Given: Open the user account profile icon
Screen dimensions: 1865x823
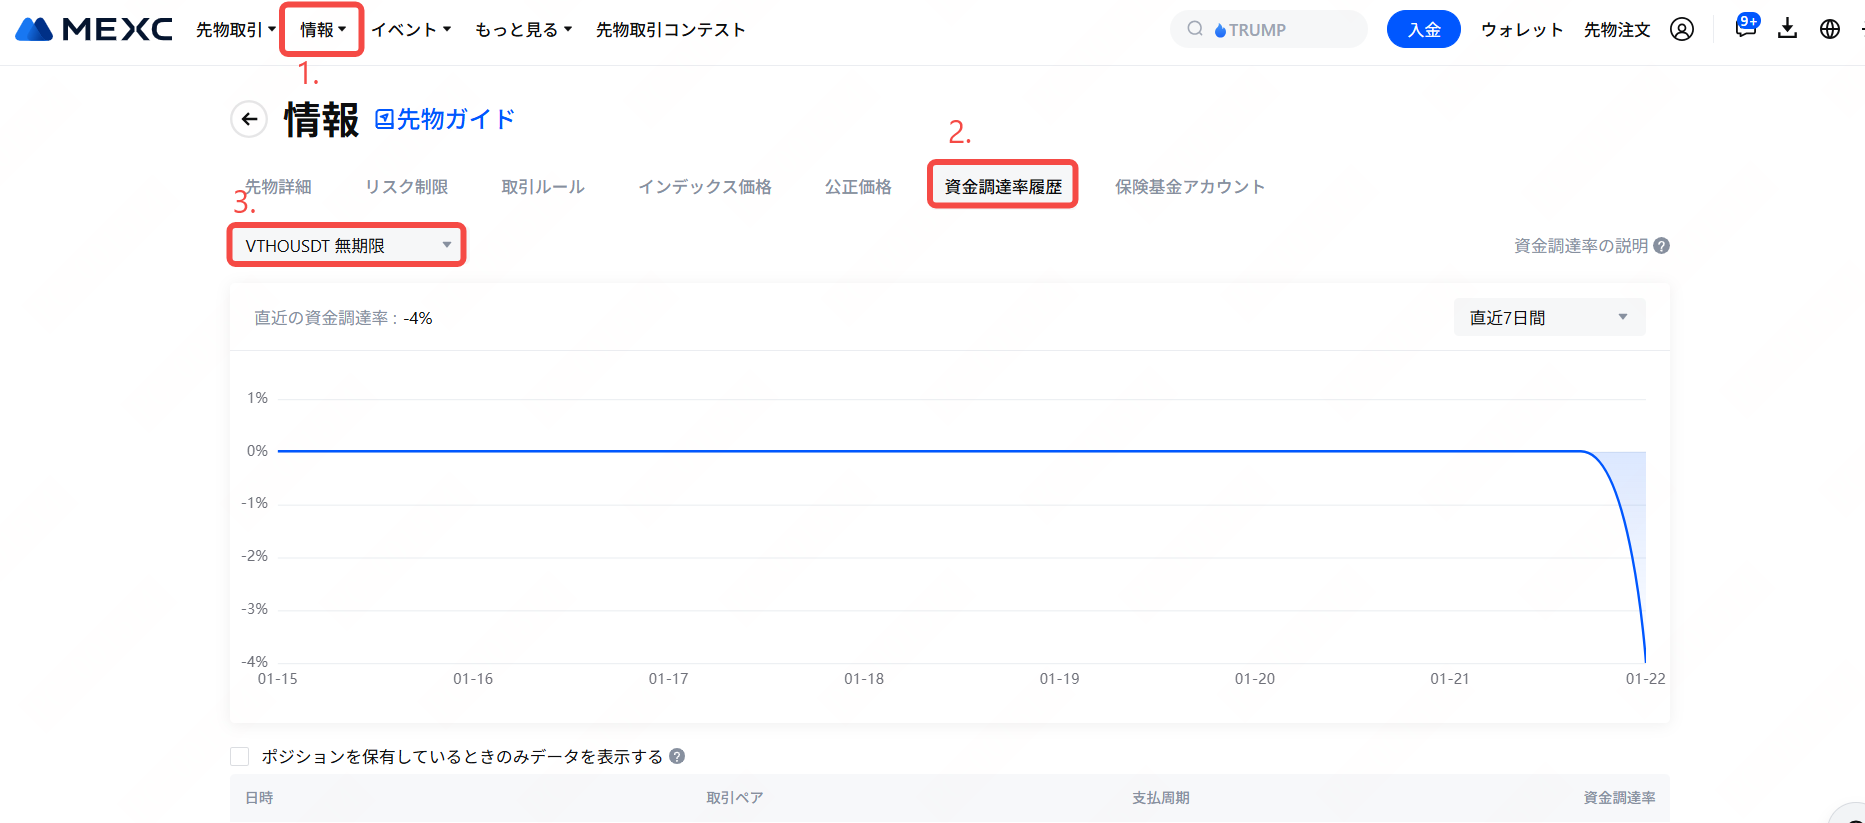Looking at the screenshot, I should pos(1682,30).
